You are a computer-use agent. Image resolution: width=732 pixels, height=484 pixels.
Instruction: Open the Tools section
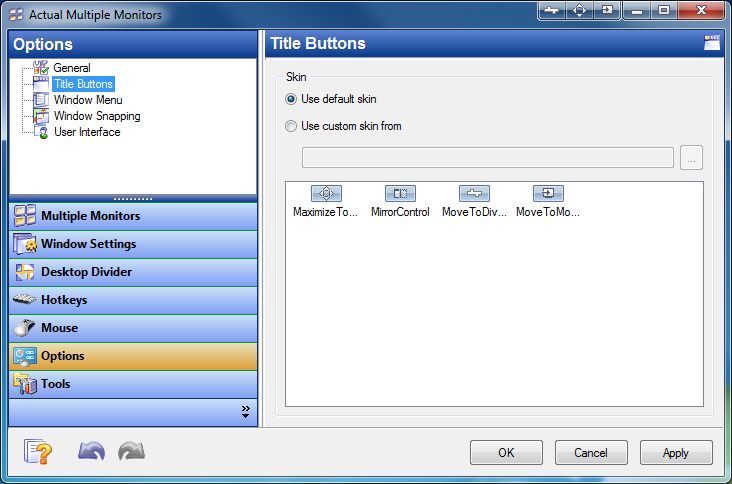(x=133, y=384)
